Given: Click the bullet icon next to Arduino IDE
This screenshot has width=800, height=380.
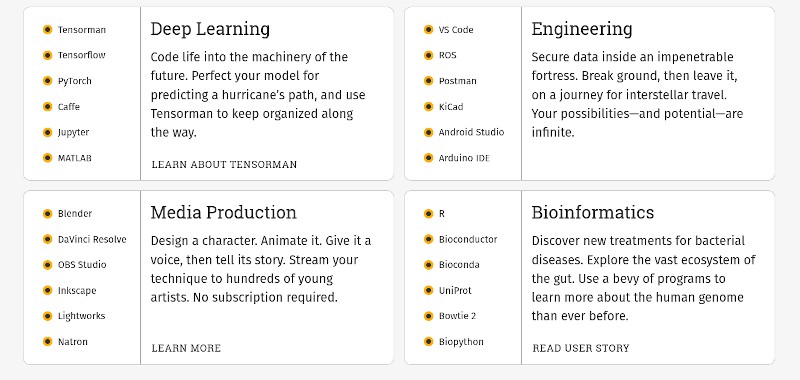Looking at the screenshot, I should click(x=429, y=158).
